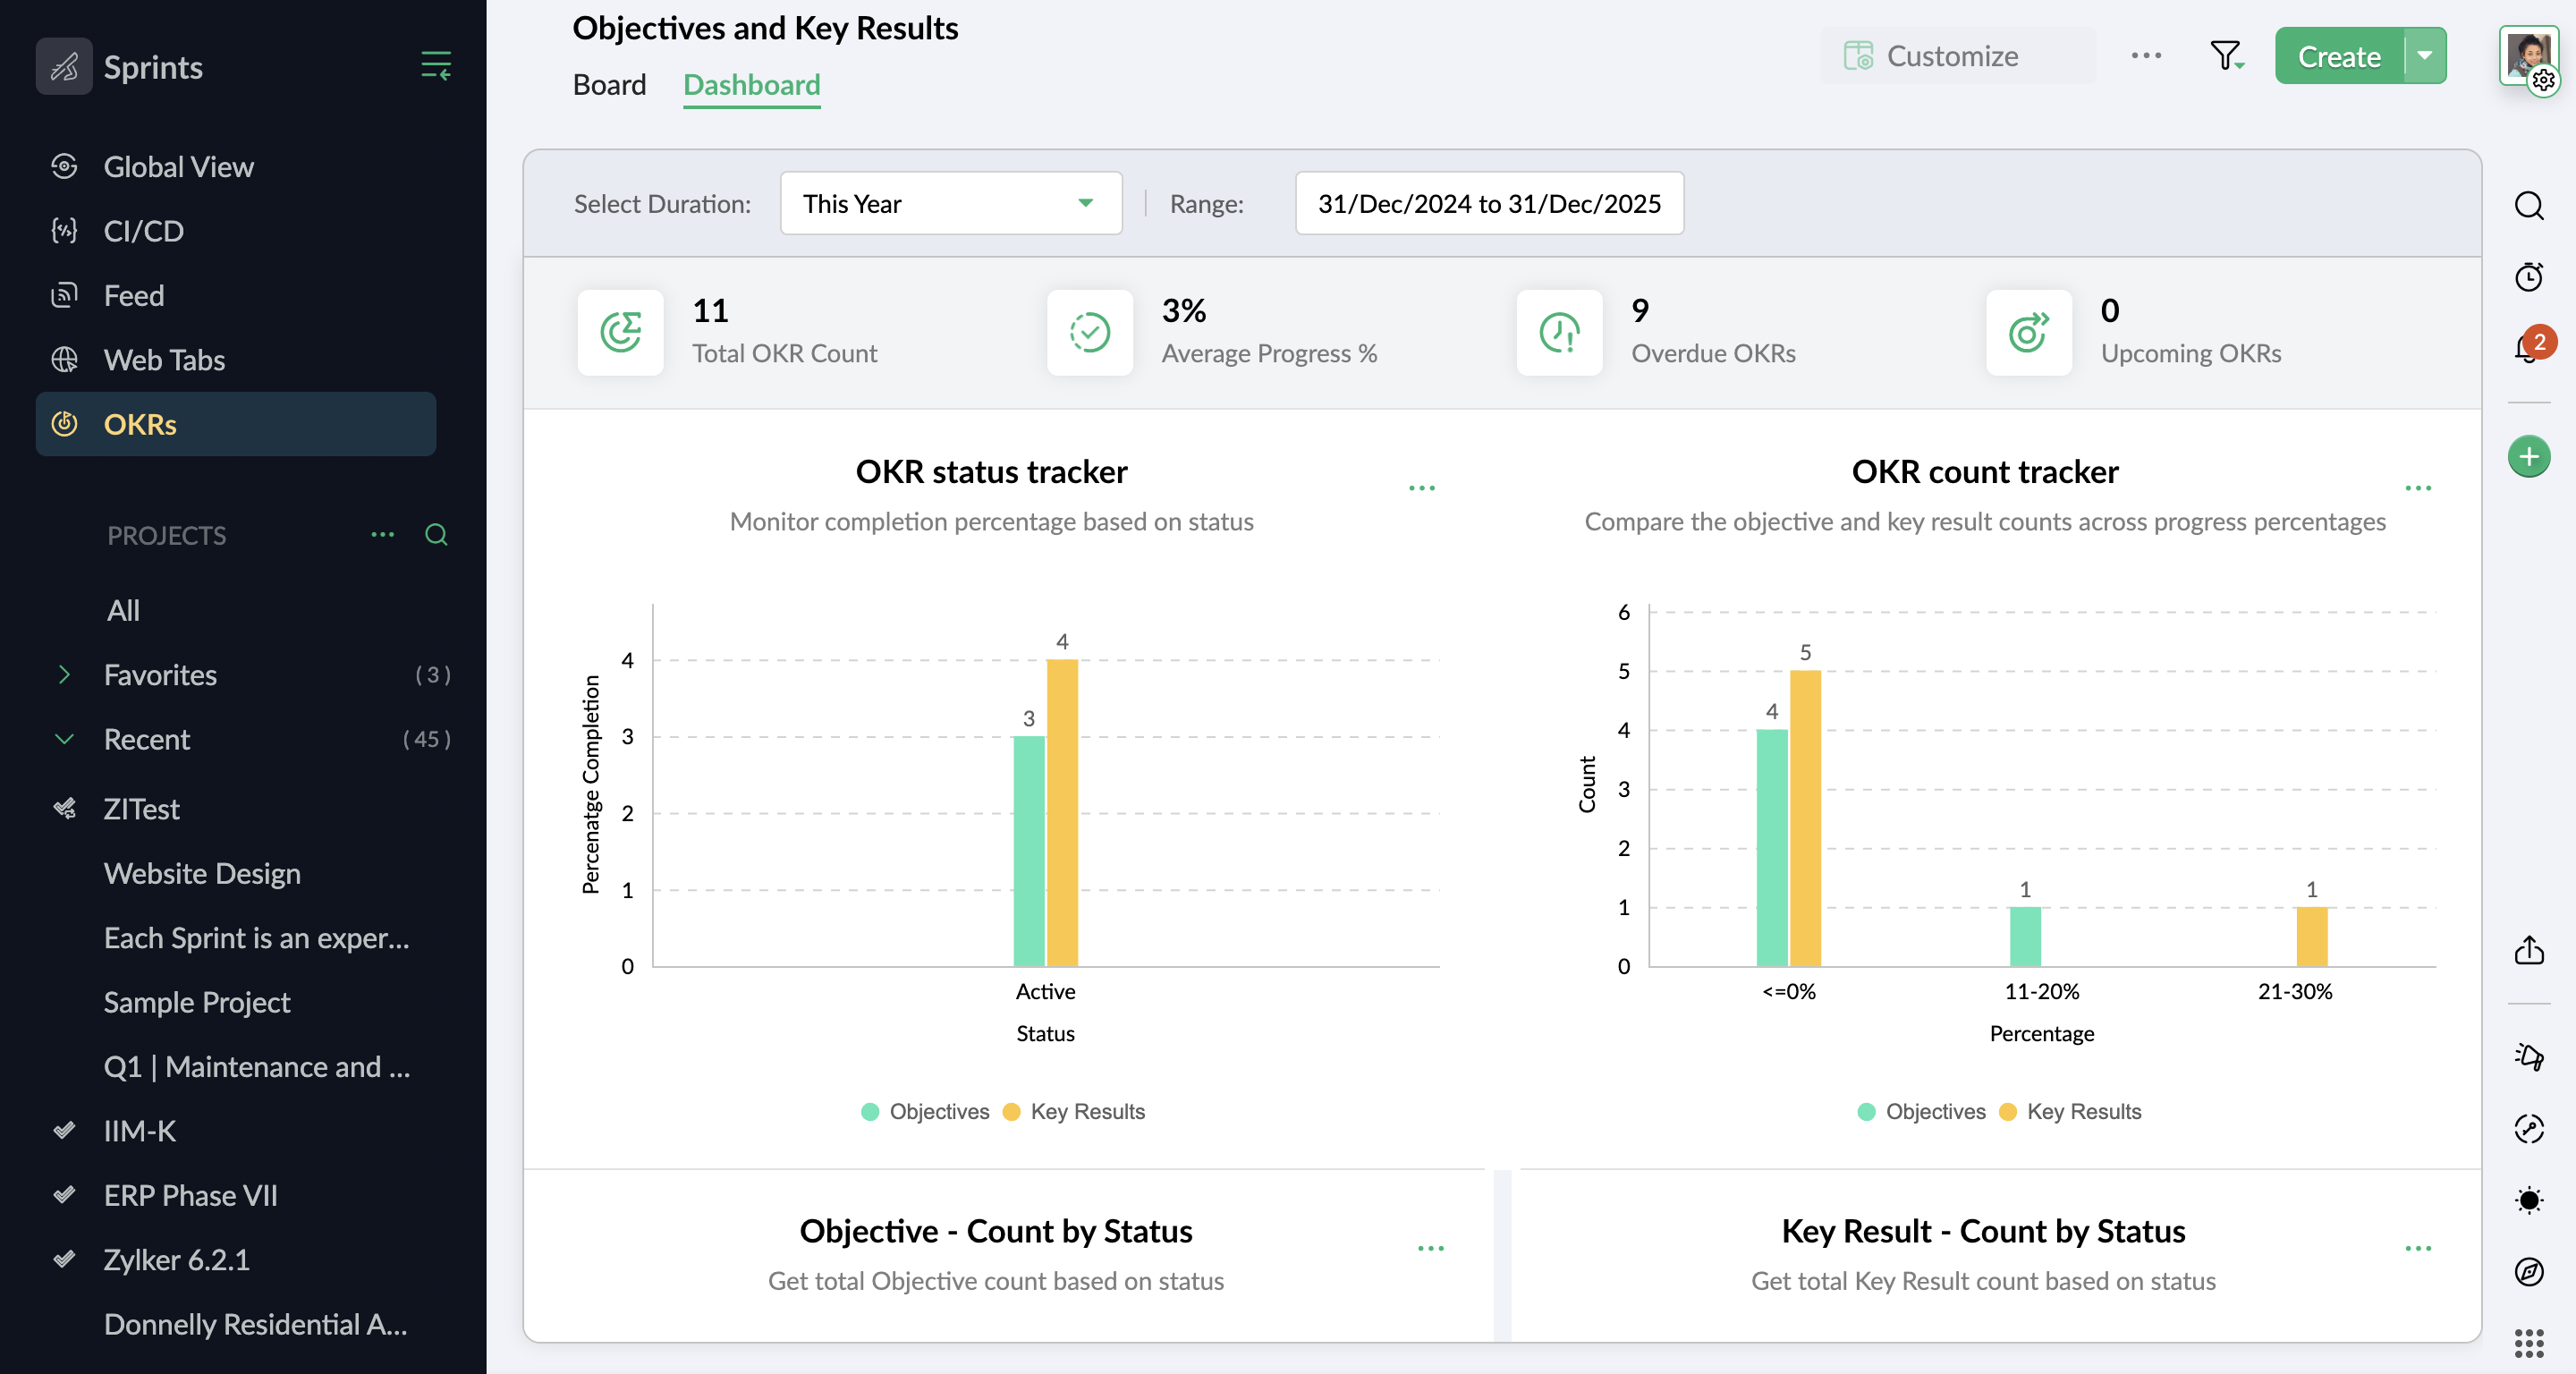Screen dimensions: 2576x1374
Task: Click the Average Progress % icon
Action: tap(1090, 333)
